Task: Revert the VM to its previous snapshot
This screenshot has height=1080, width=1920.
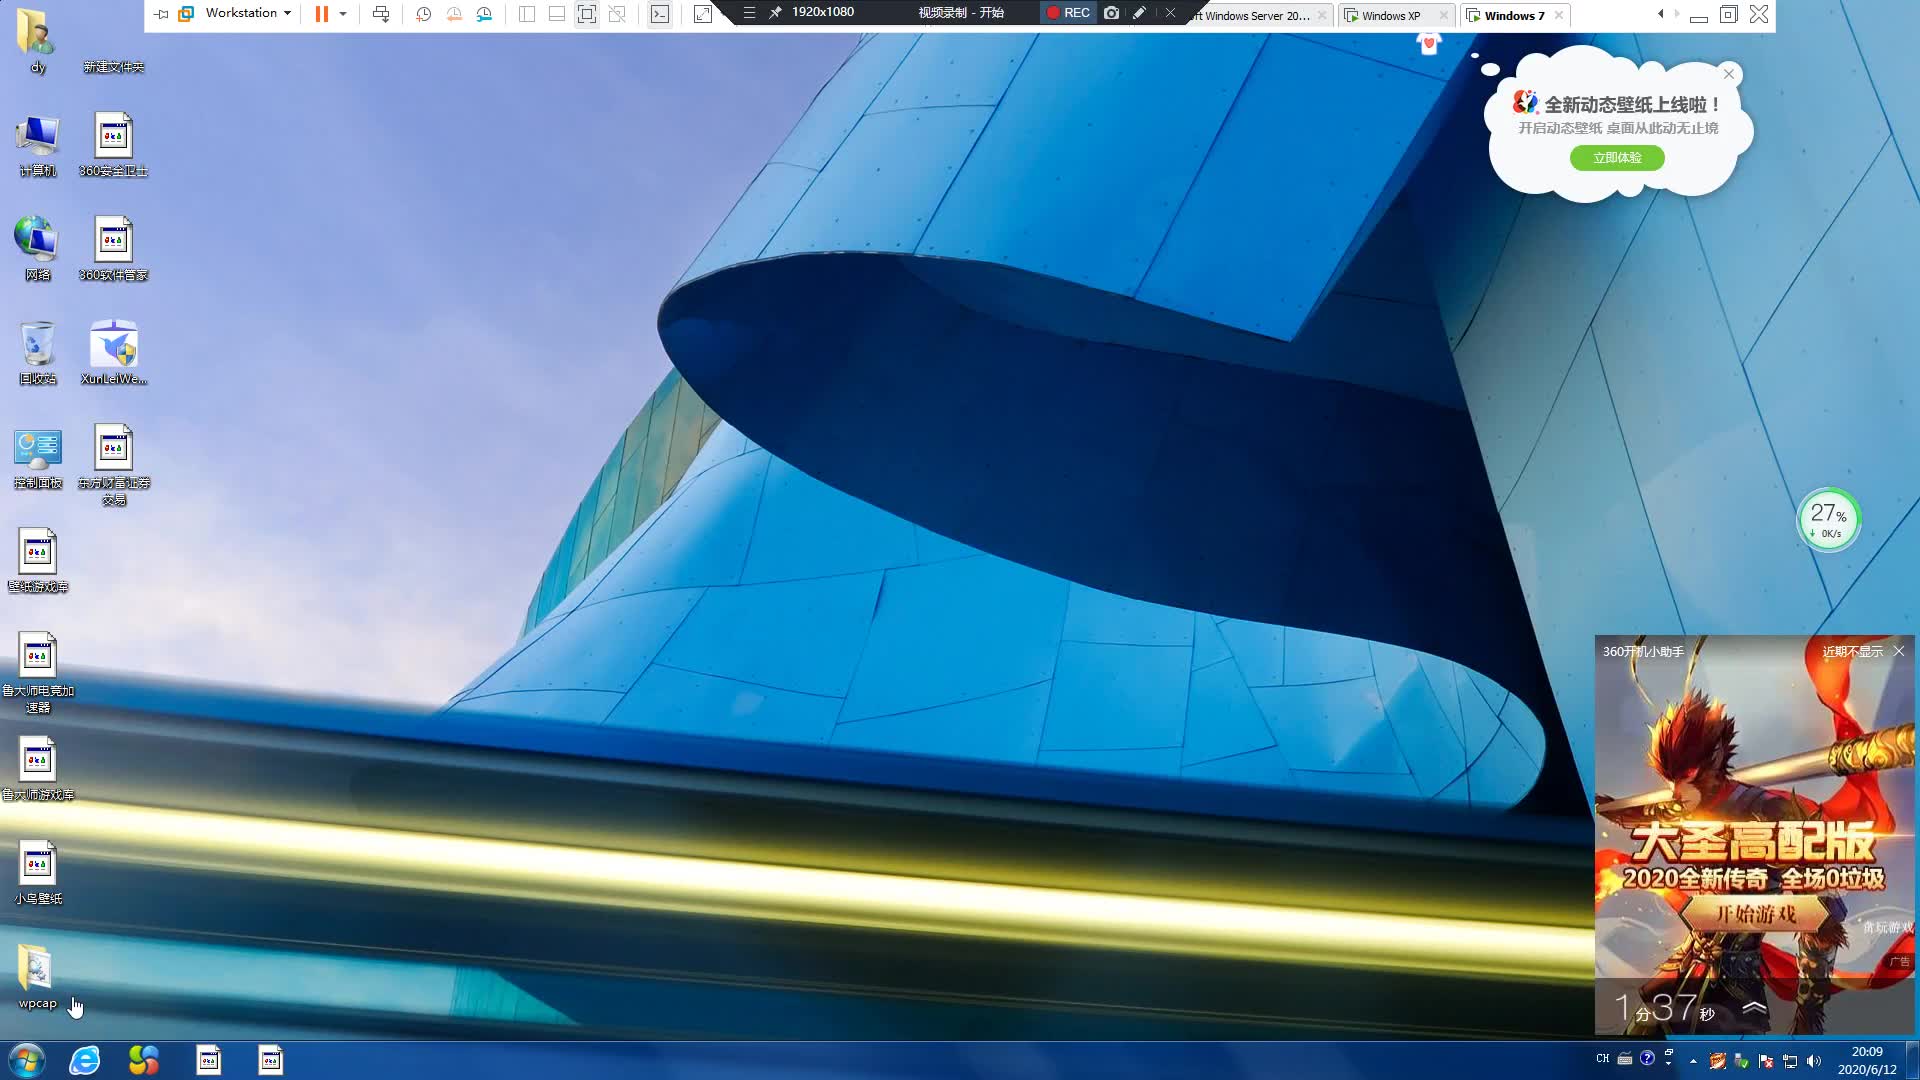Action: click(454, 14)
